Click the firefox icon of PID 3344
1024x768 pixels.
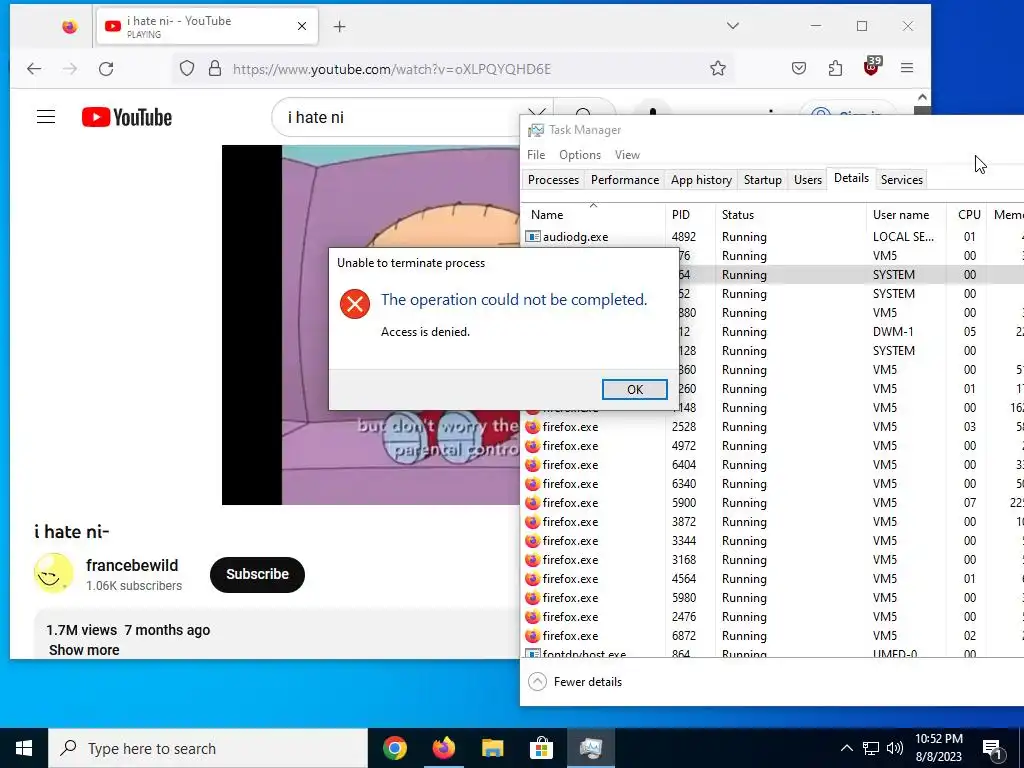(x=532, y=541)
